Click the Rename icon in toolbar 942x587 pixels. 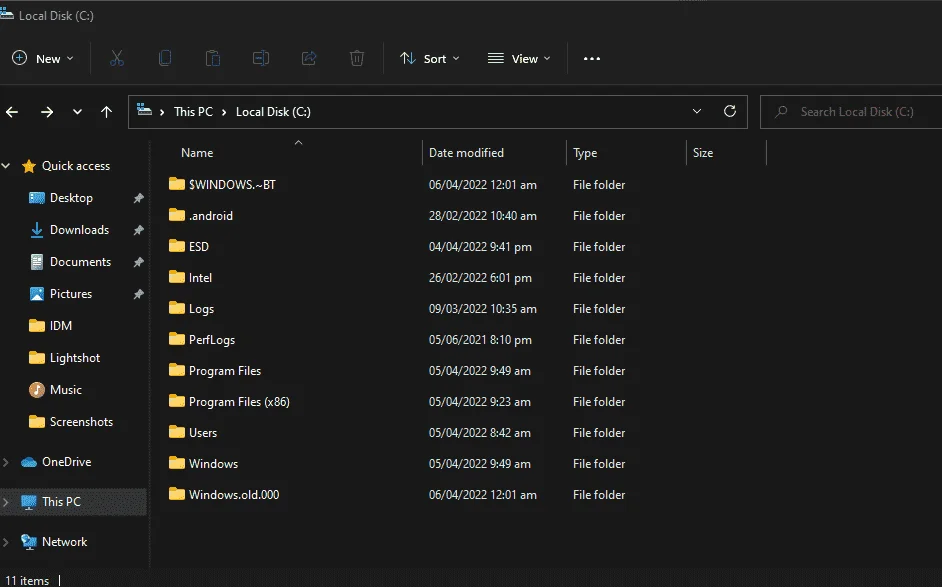tap(261, 58)
